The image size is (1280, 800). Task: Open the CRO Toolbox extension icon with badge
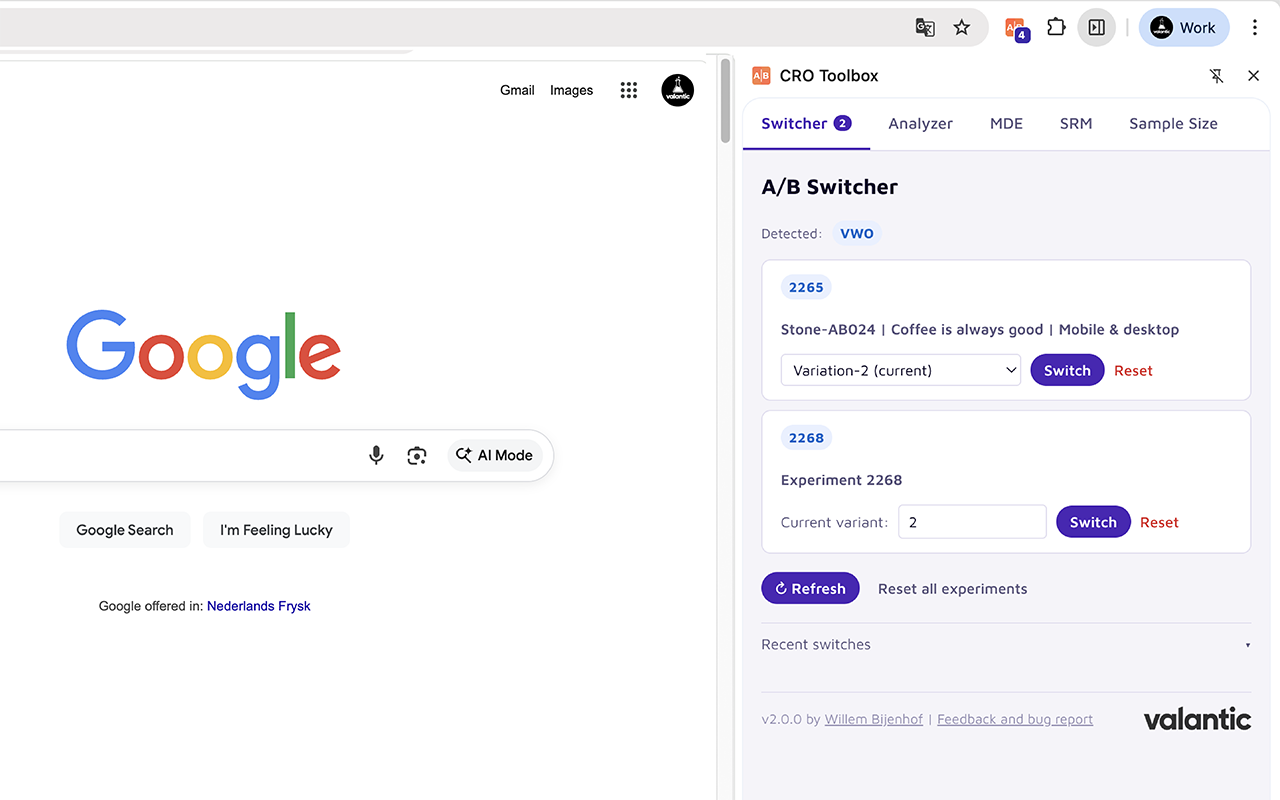pos(1016,29)
